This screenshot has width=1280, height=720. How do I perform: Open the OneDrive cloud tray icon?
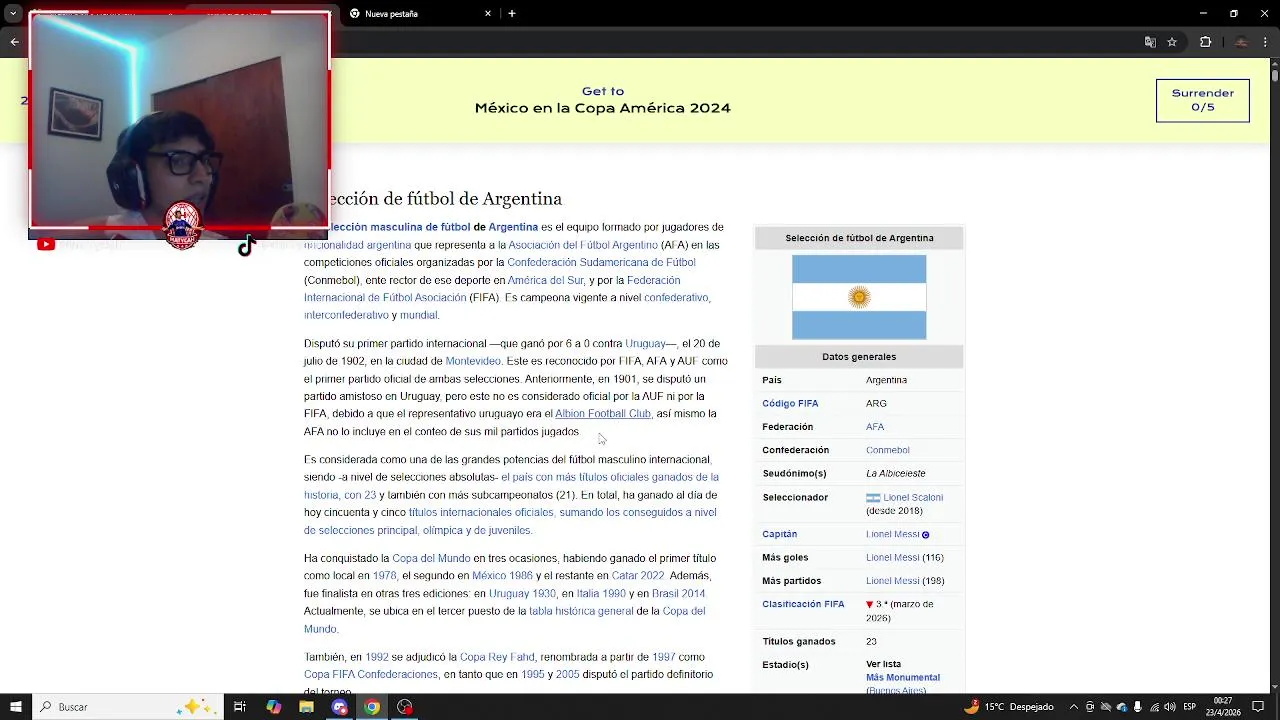point(1122,707)
